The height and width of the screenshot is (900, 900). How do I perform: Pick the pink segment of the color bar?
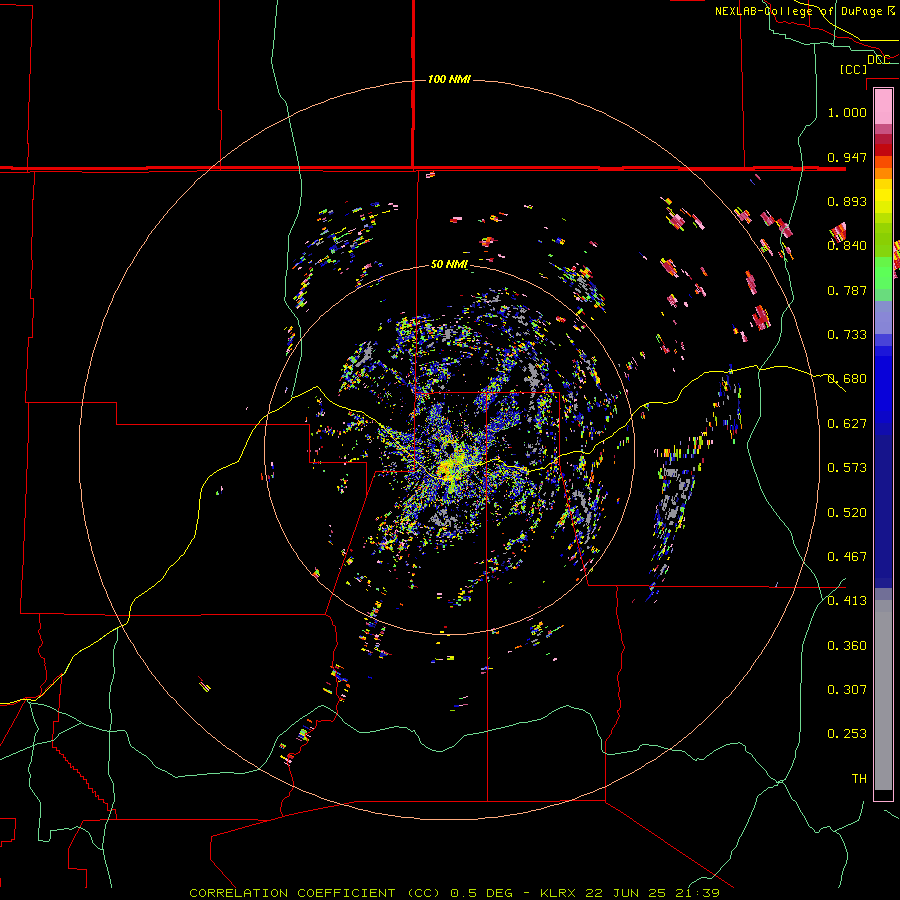pyautogui.click(x=883, y=106)
